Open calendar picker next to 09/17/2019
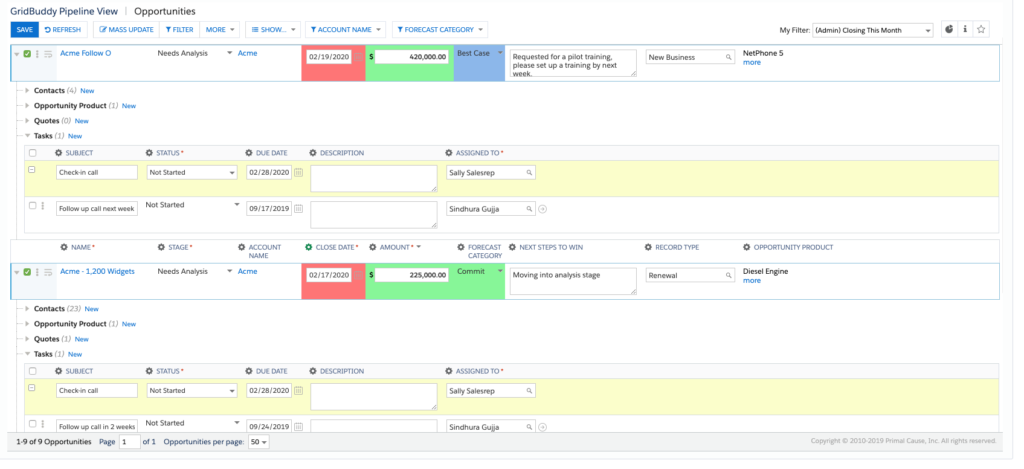 click(298, 209)
